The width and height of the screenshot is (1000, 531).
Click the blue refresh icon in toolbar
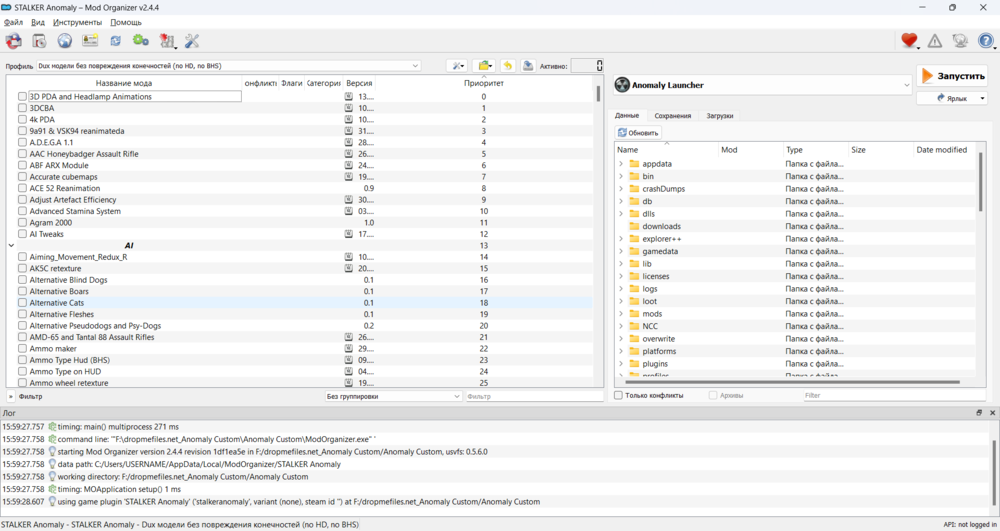(116, 41)
